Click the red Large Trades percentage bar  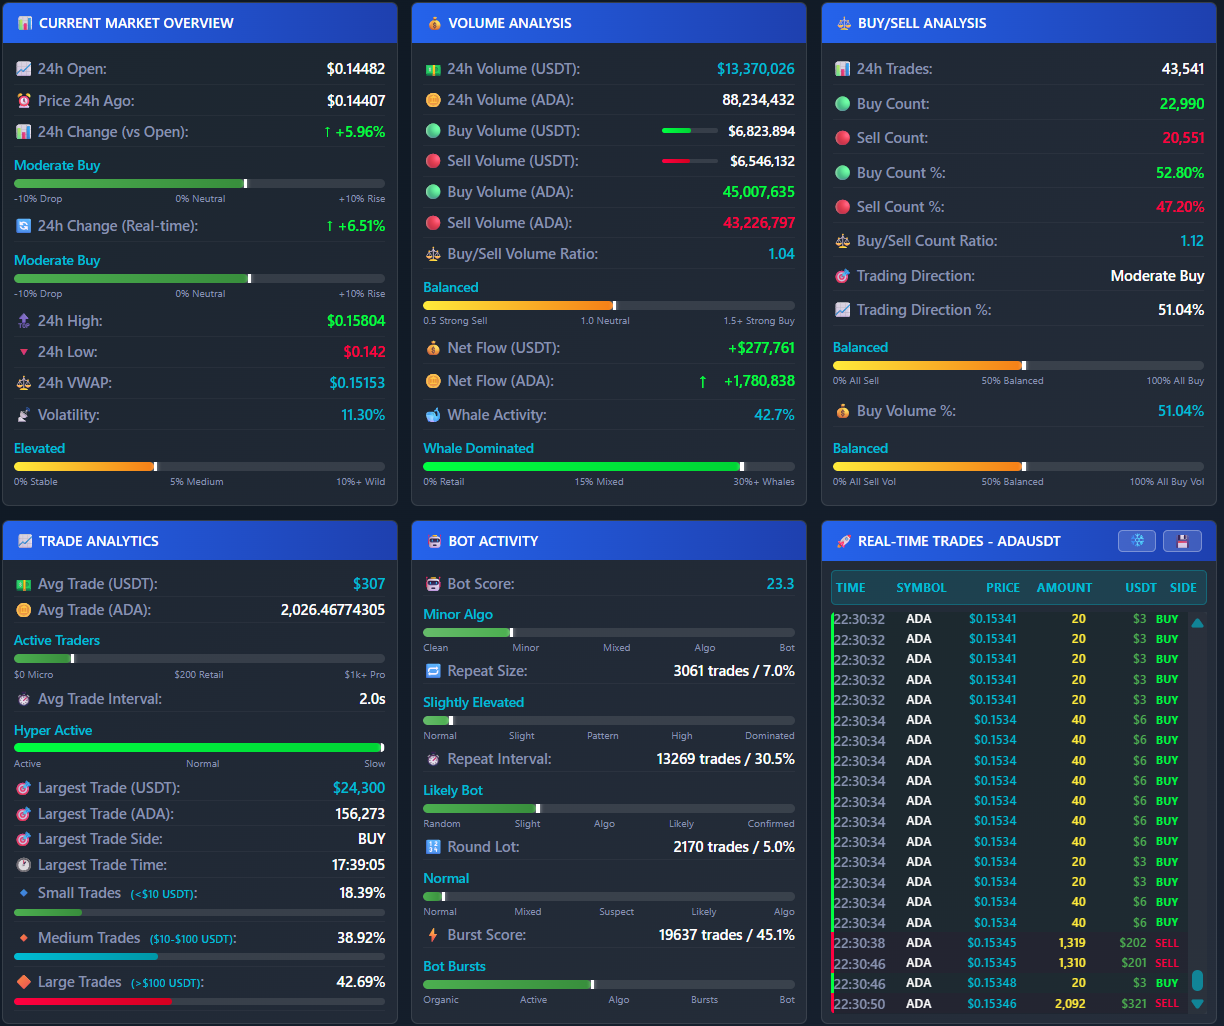199,1001
